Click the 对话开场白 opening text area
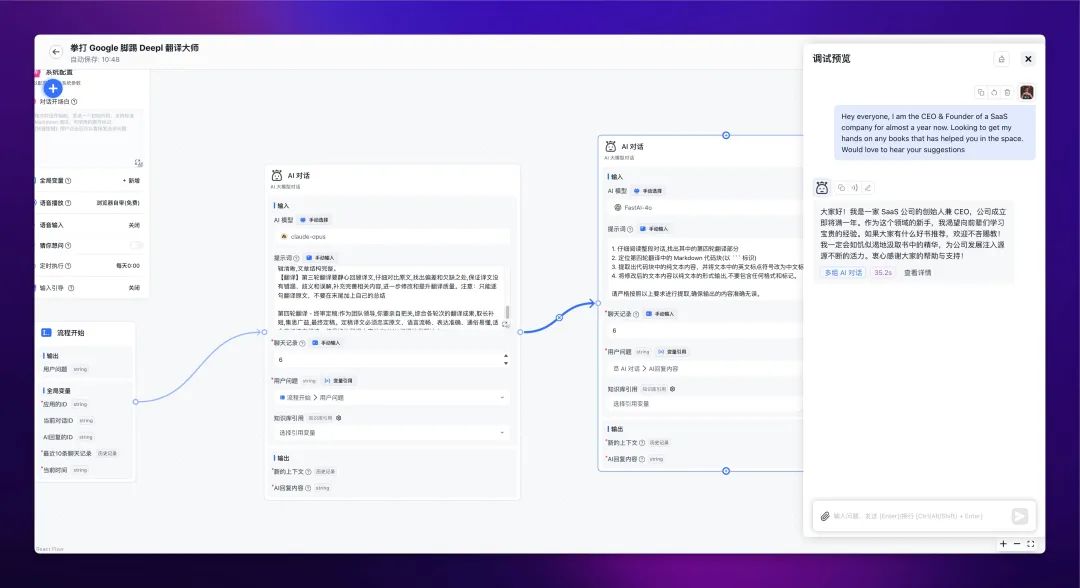This screenshot has width=1080, height=588. 89,138
